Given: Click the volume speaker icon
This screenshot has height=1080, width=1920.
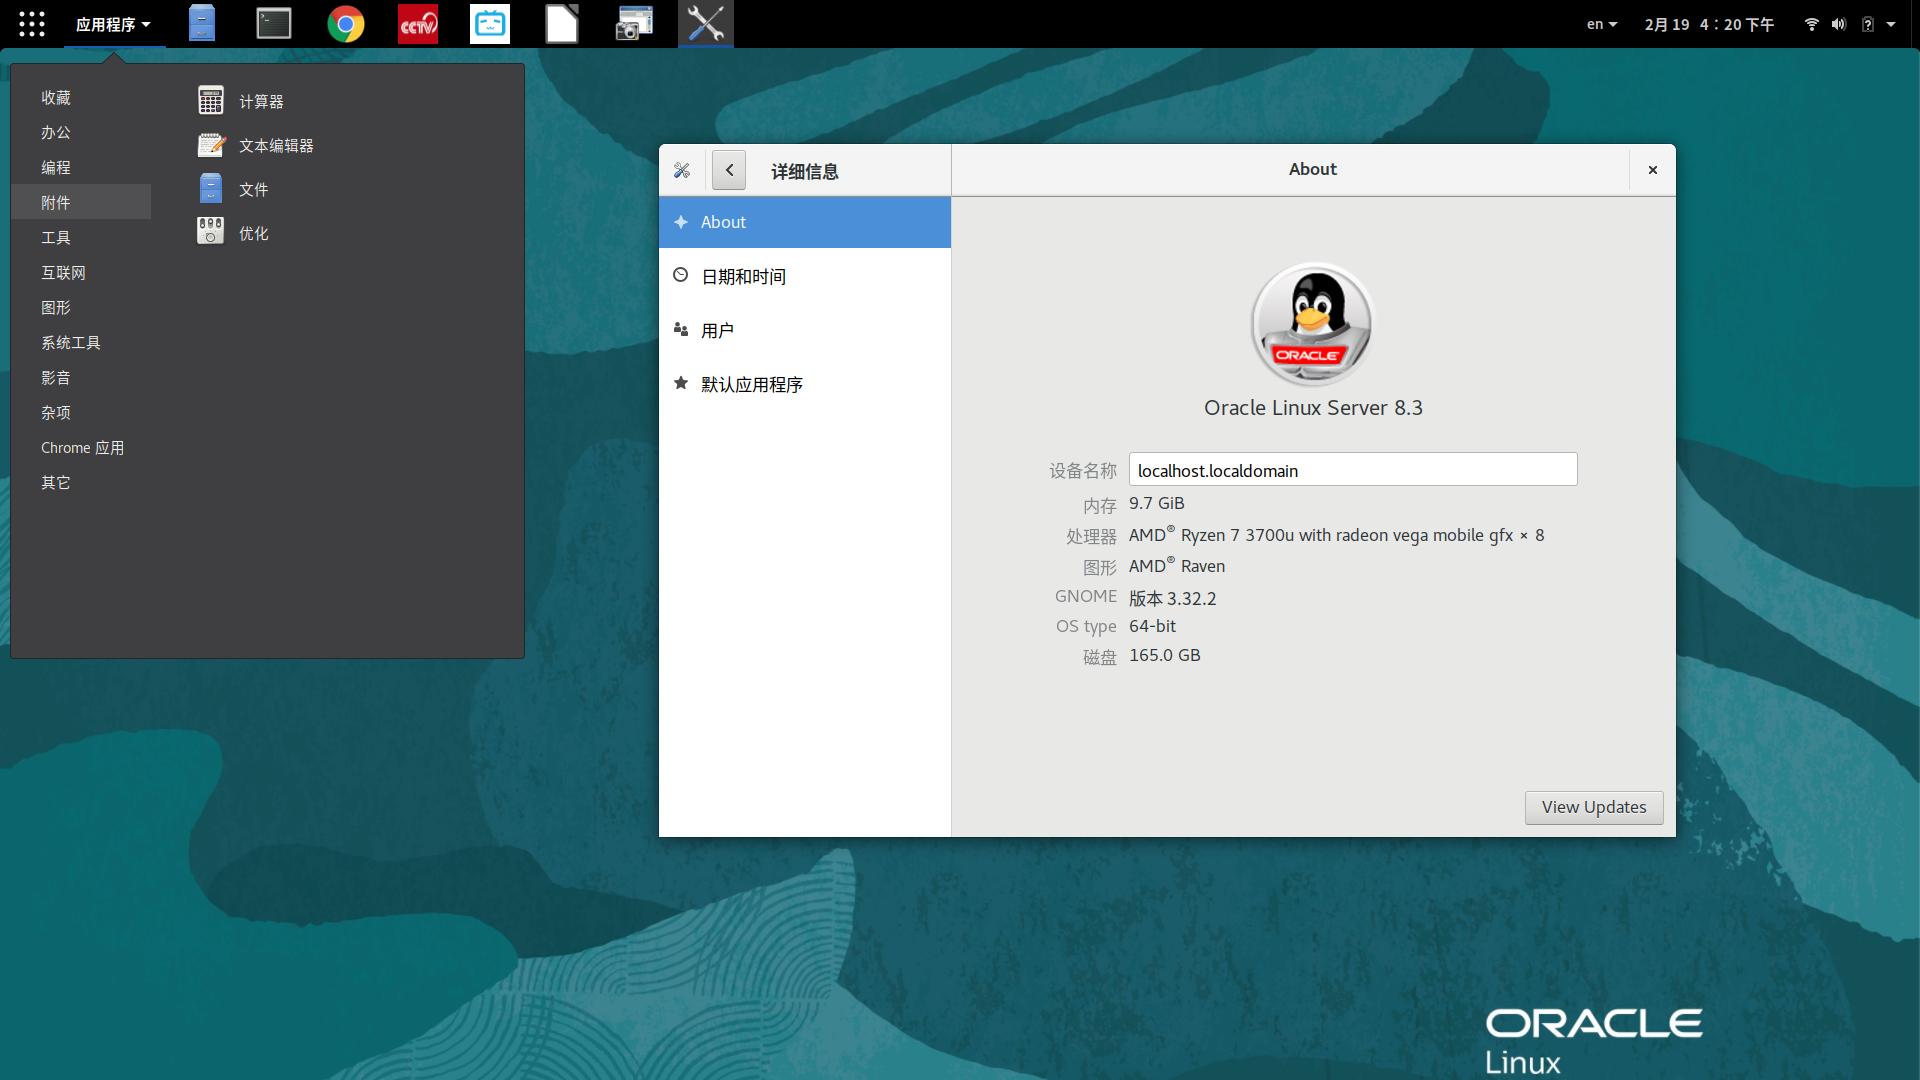Looking at the screenshot, I should (1838, 24).
